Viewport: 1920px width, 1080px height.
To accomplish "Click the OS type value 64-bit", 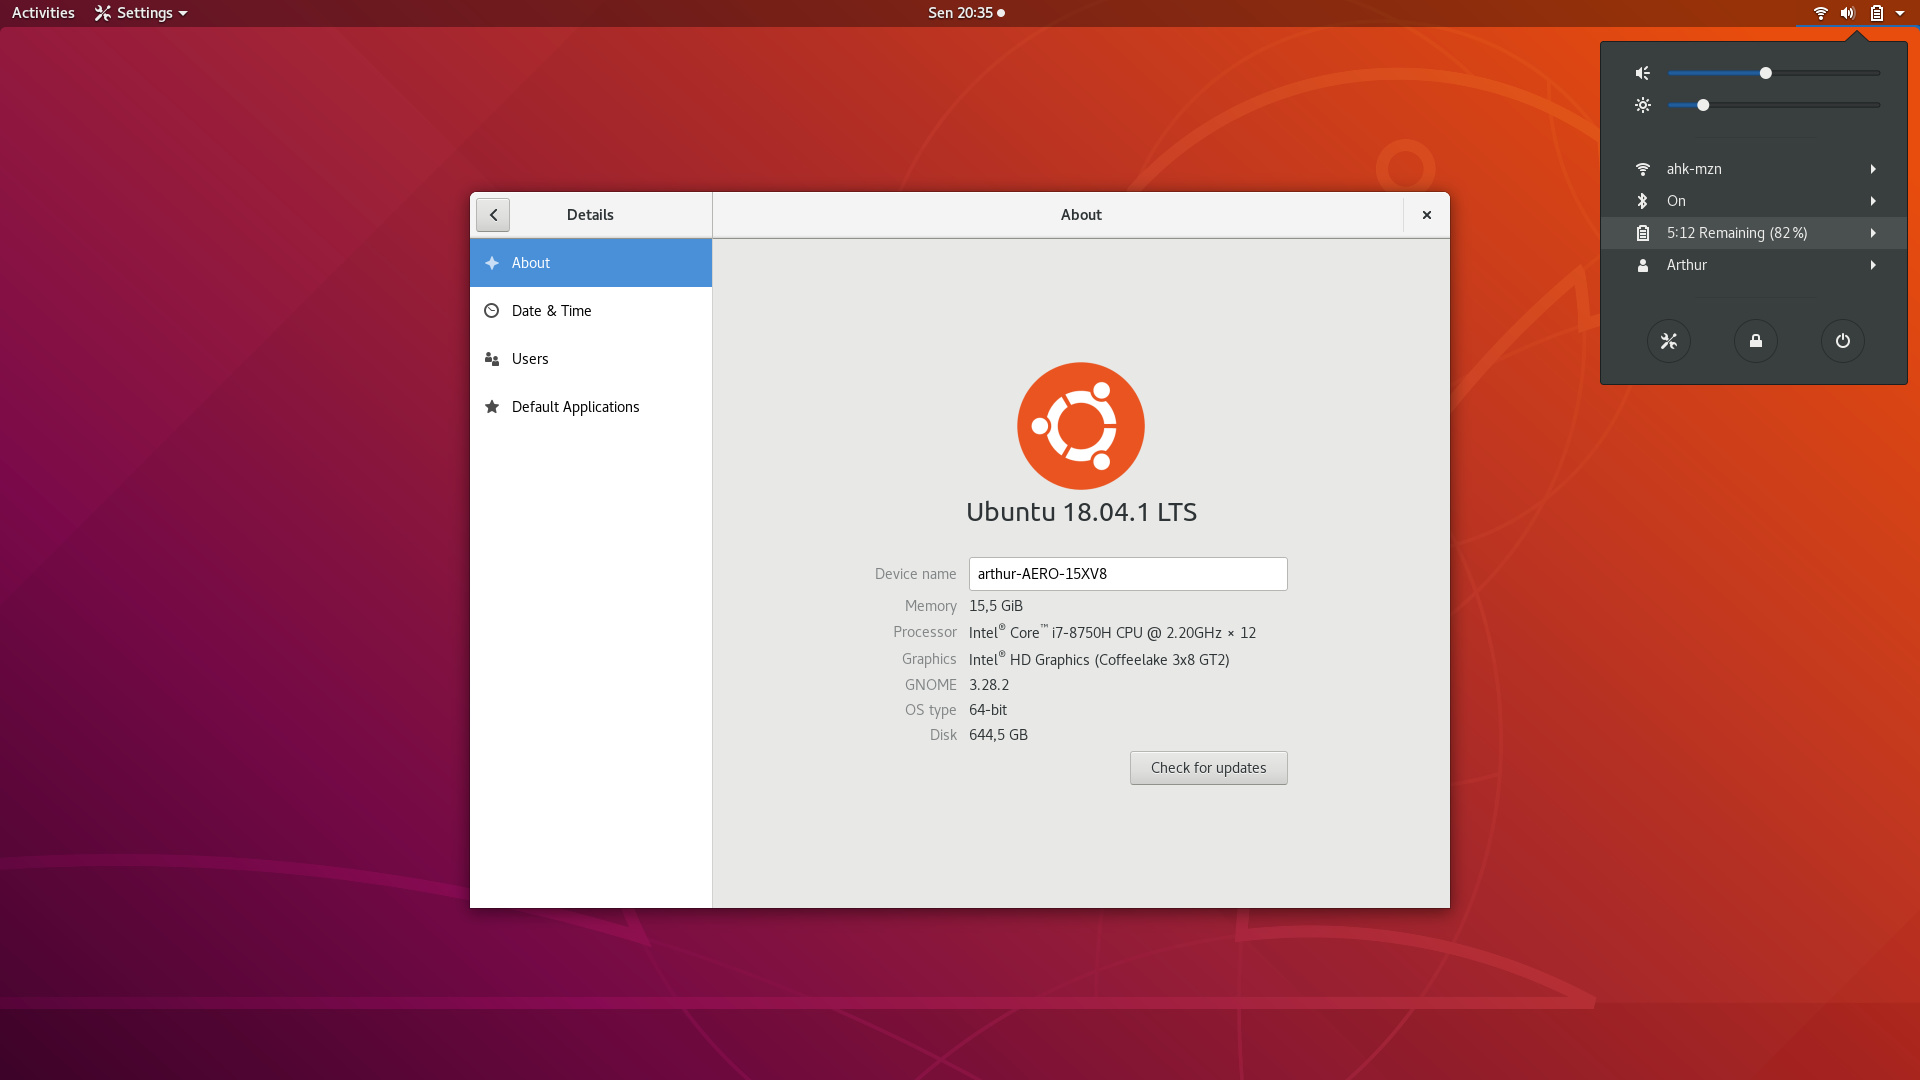I will (x=988, y=710).
